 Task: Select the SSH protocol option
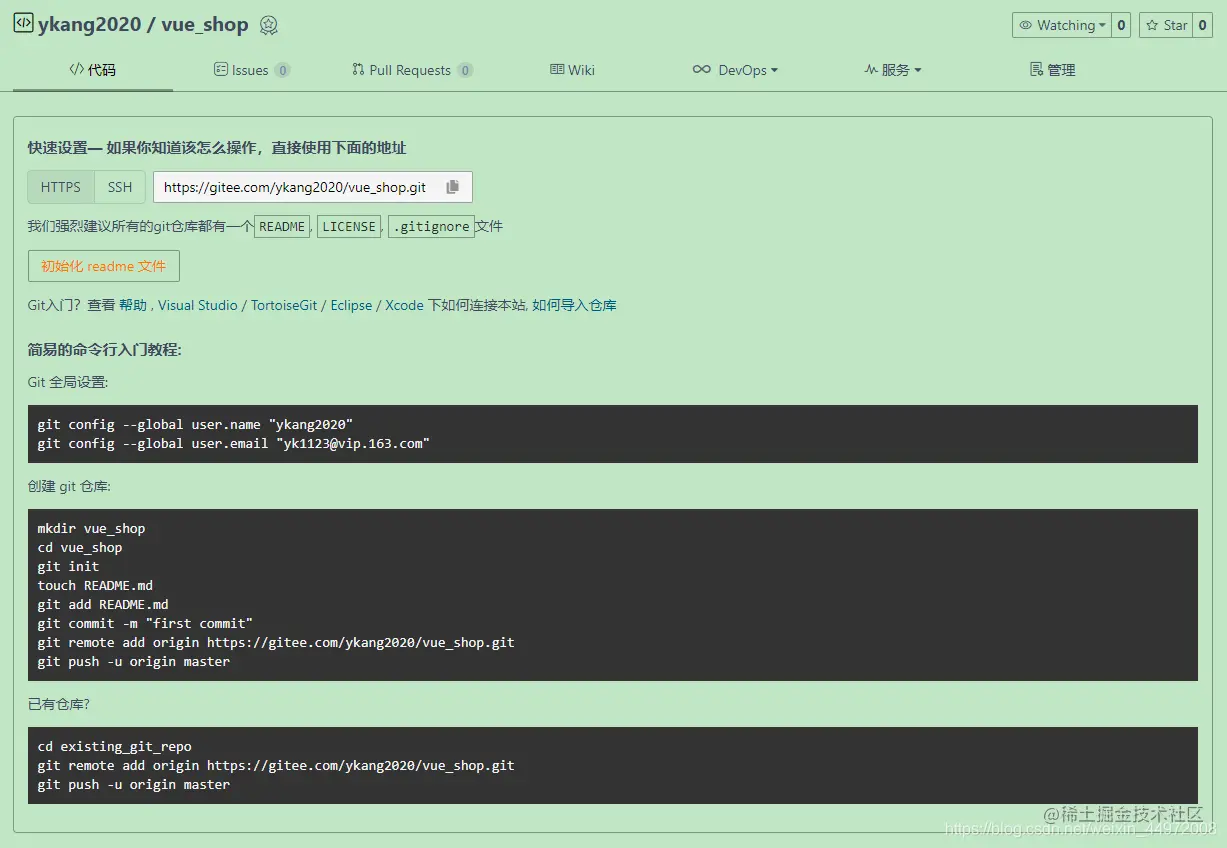(120, 187)
